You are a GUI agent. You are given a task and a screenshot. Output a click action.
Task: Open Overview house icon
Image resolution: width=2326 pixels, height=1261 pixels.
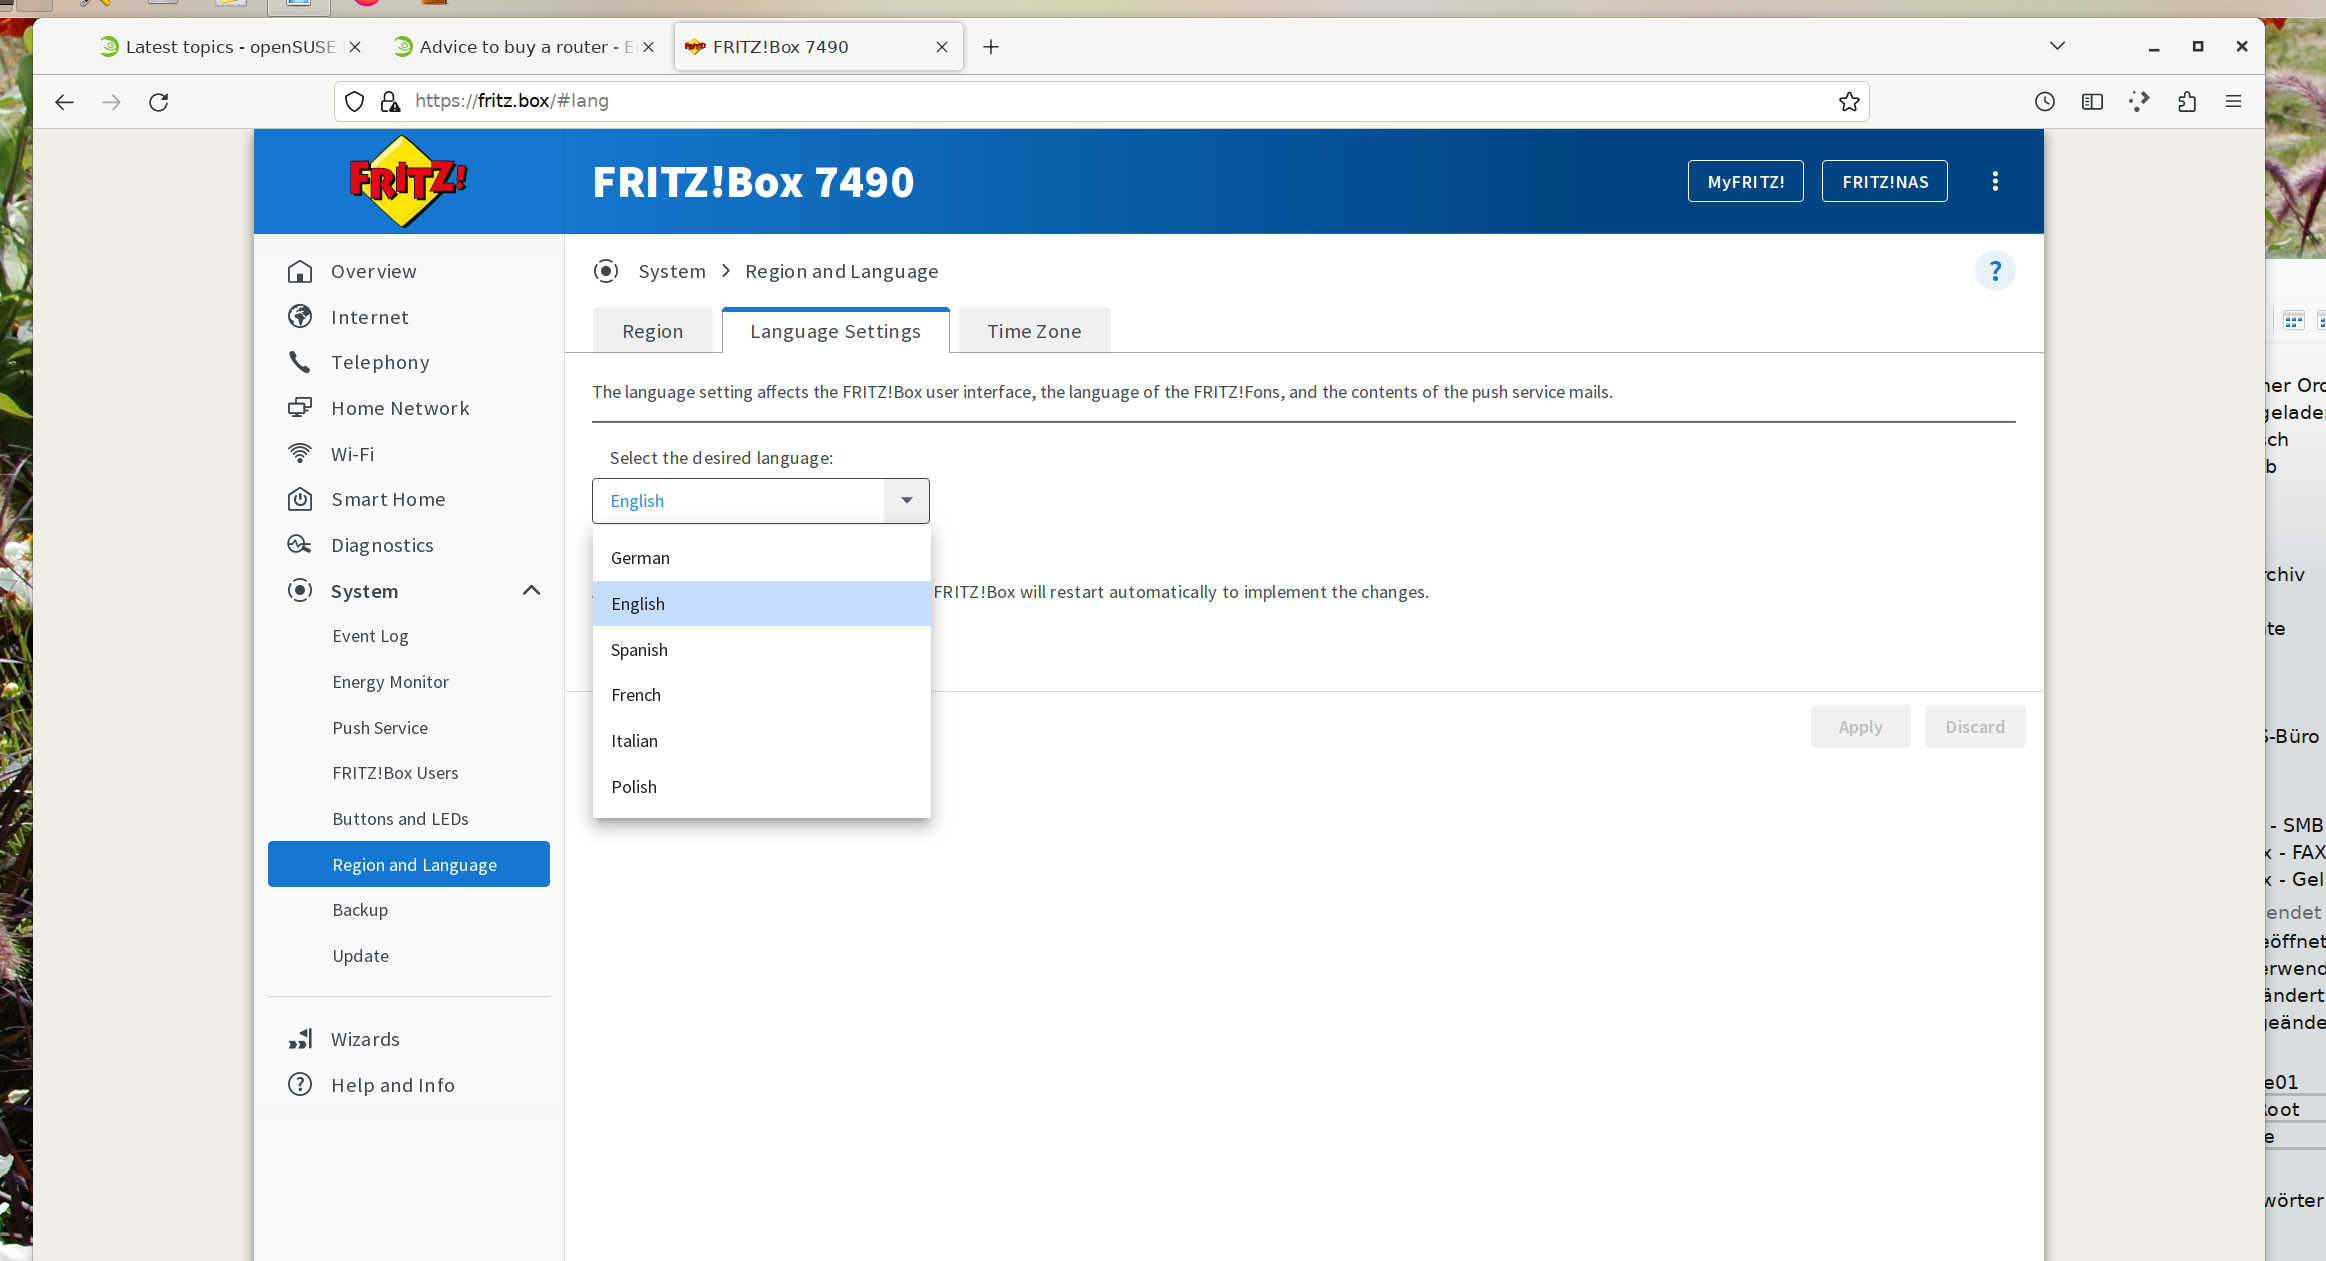coord(300,271)
